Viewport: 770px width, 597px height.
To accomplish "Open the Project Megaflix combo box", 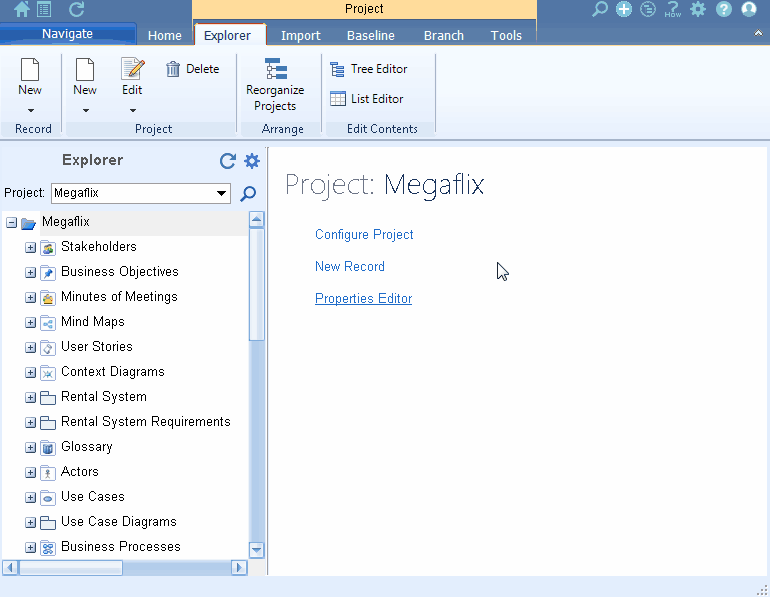I will click(x=141, y=193).
